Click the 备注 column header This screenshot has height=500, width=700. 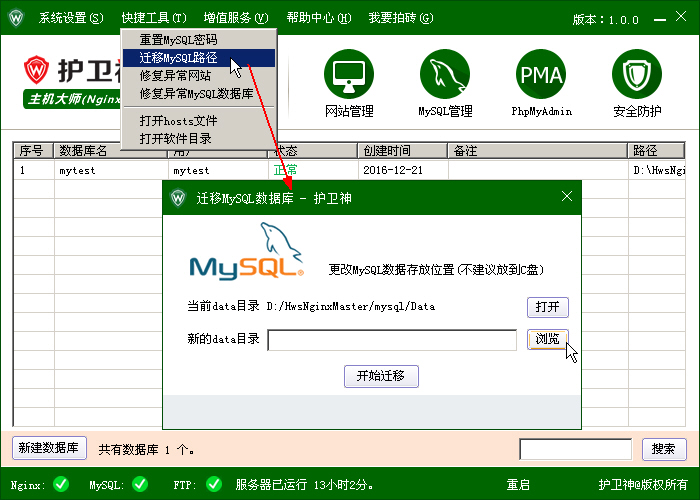click(x=538, y=150)
